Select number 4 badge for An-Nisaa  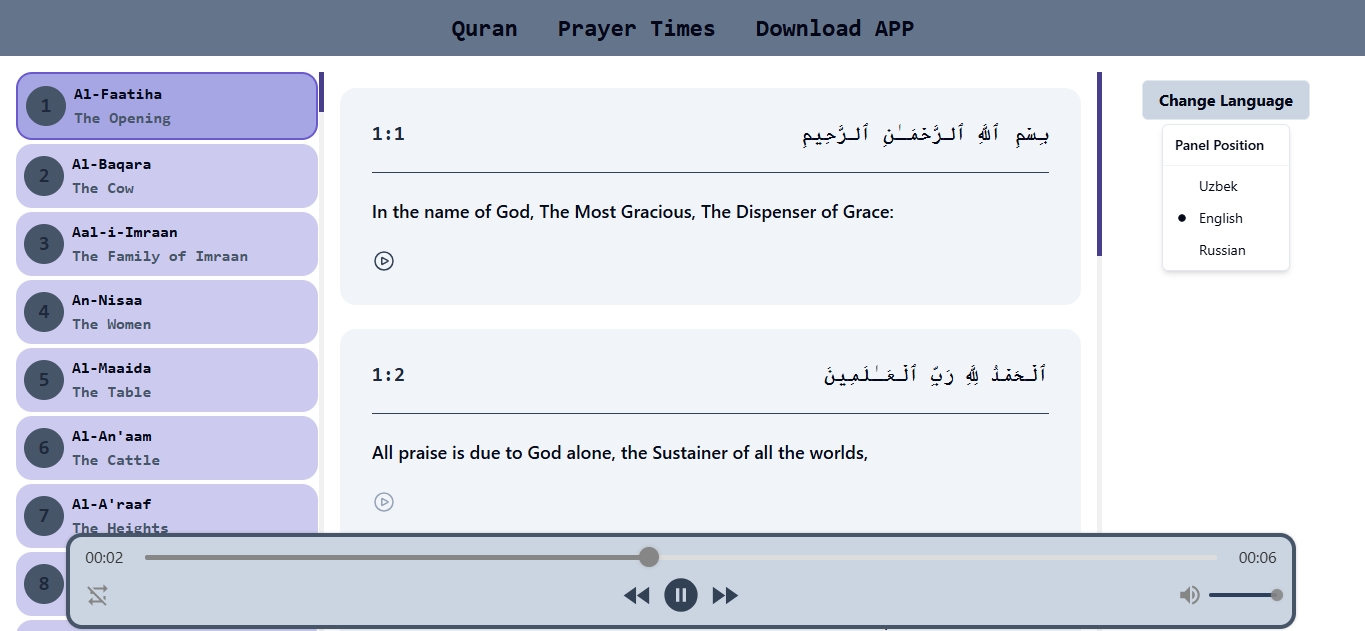[x=44, y=312]
